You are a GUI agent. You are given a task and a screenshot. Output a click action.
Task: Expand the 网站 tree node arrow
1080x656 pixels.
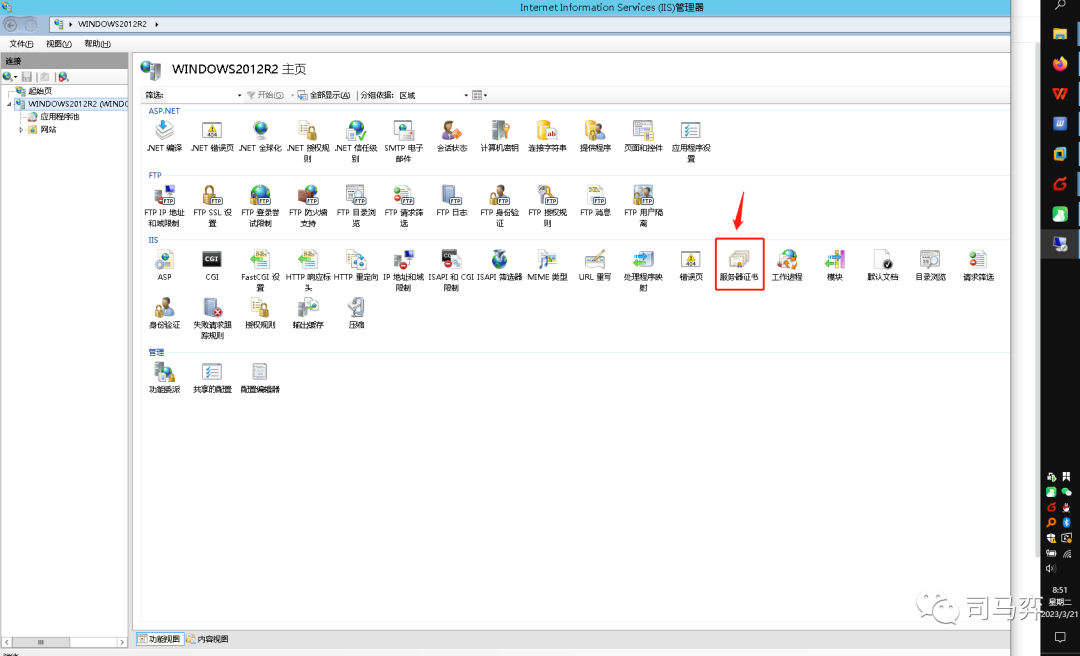21,130
